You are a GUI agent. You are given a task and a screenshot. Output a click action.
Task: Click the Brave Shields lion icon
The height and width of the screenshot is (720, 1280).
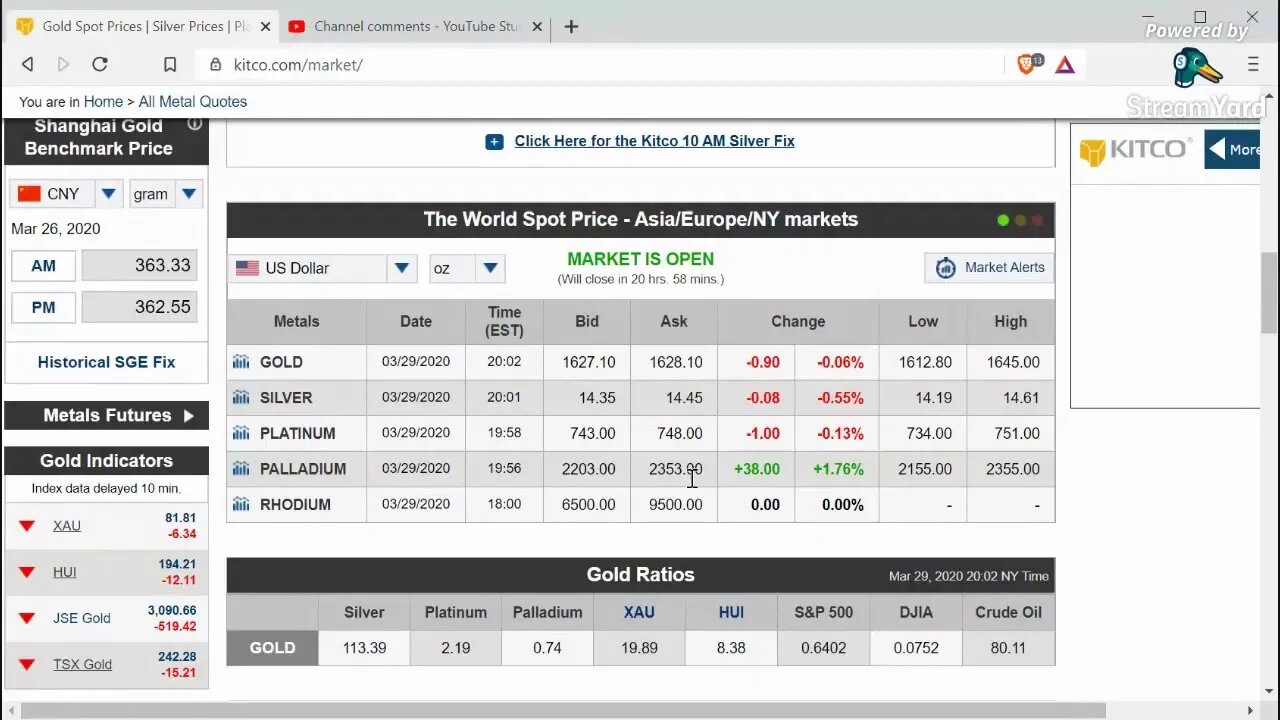pyautogui.click(x=1027, y=65)
